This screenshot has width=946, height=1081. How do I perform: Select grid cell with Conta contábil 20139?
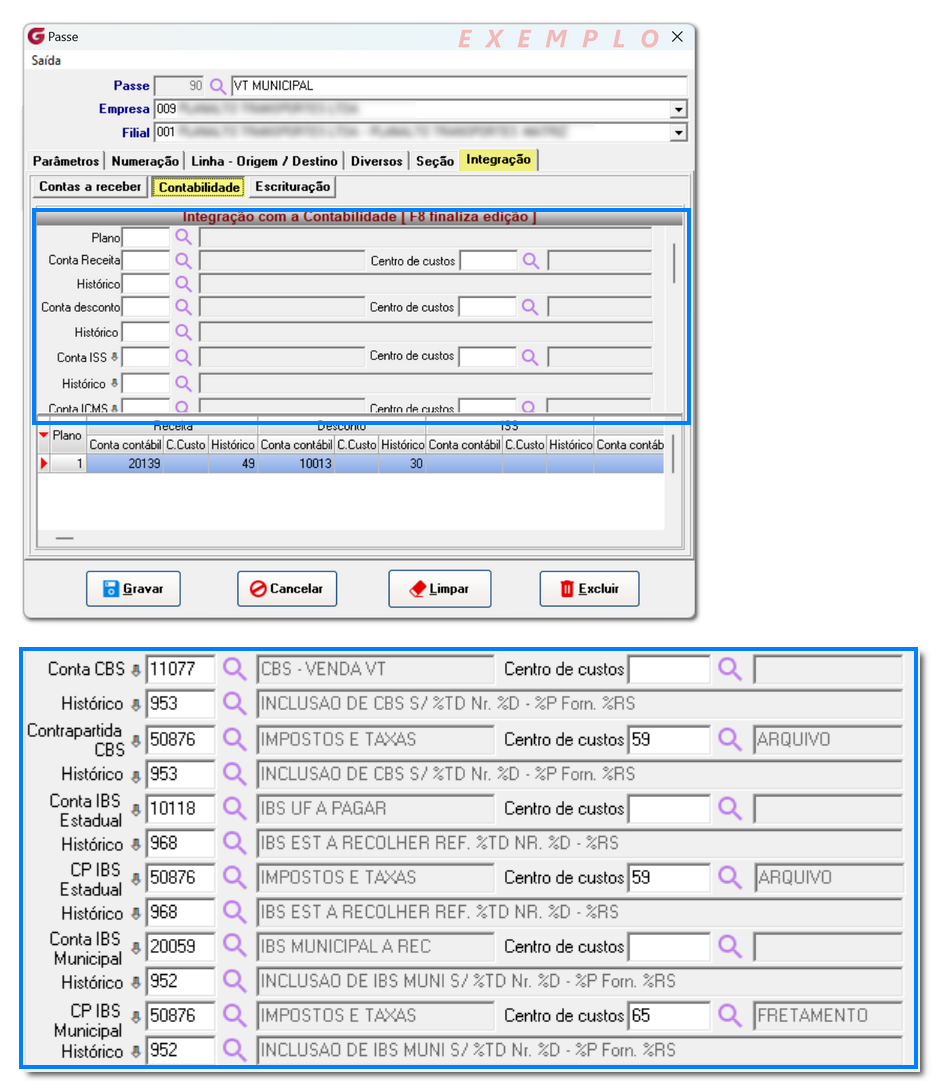(125, 464)
